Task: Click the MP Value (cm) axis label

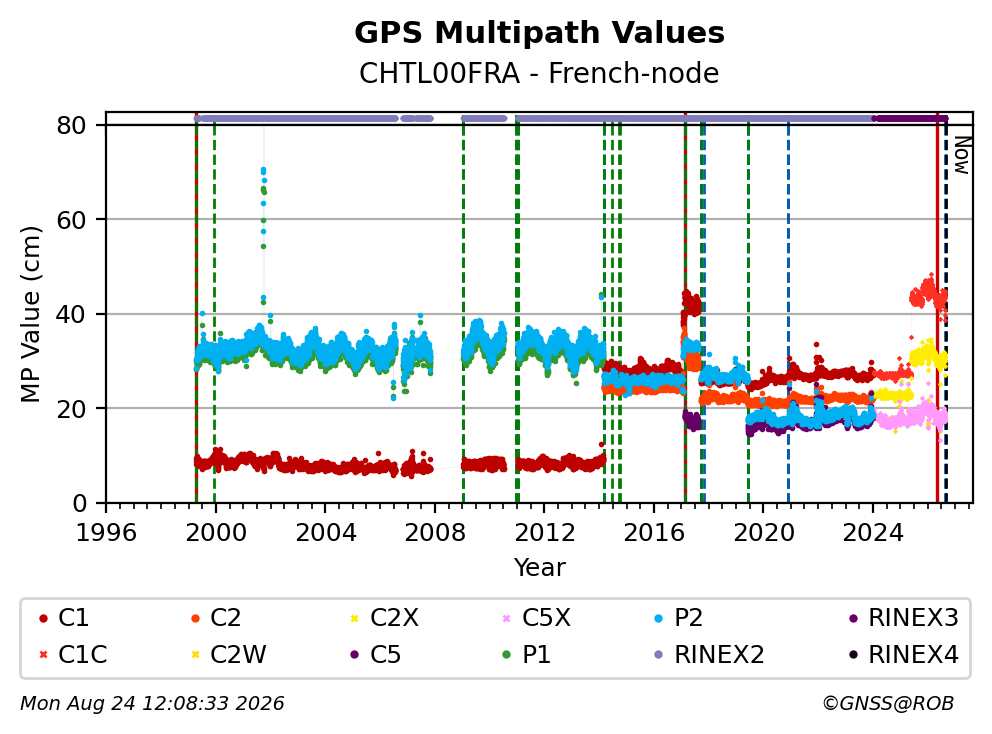Action: [x=30, y=314]
